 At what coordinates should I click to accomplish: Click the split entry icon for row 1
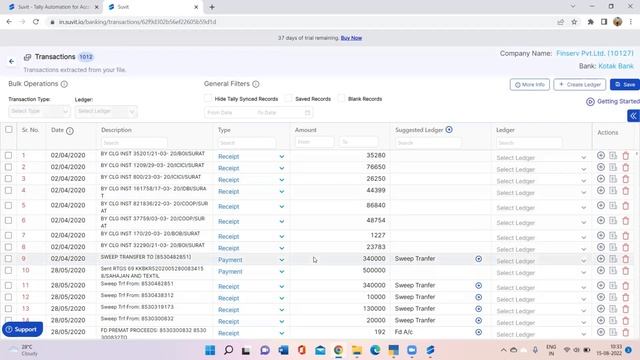pyautogui.click(x=613, y=156)
